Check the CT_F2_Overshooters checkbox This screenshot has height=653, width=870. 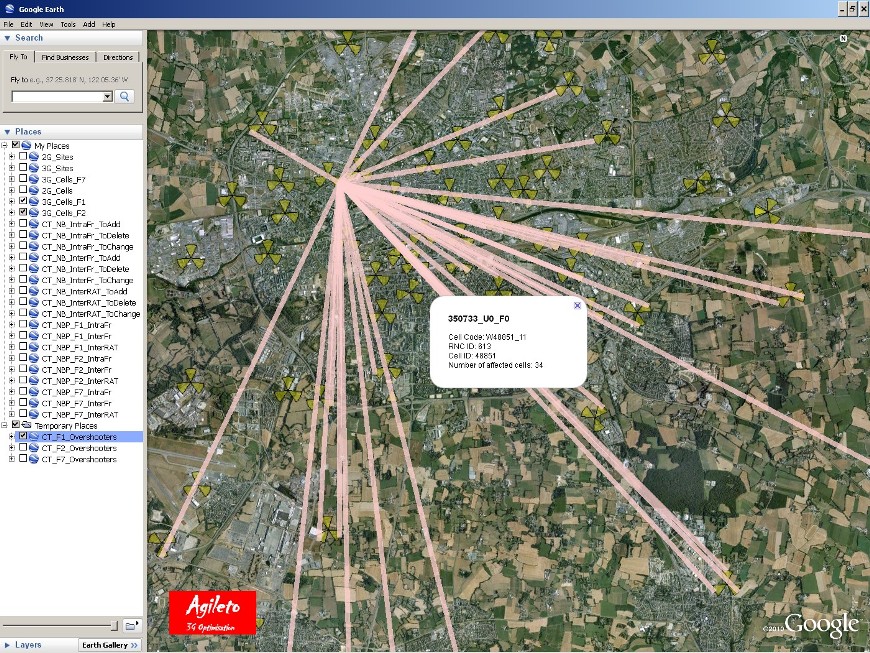(23, 448)
